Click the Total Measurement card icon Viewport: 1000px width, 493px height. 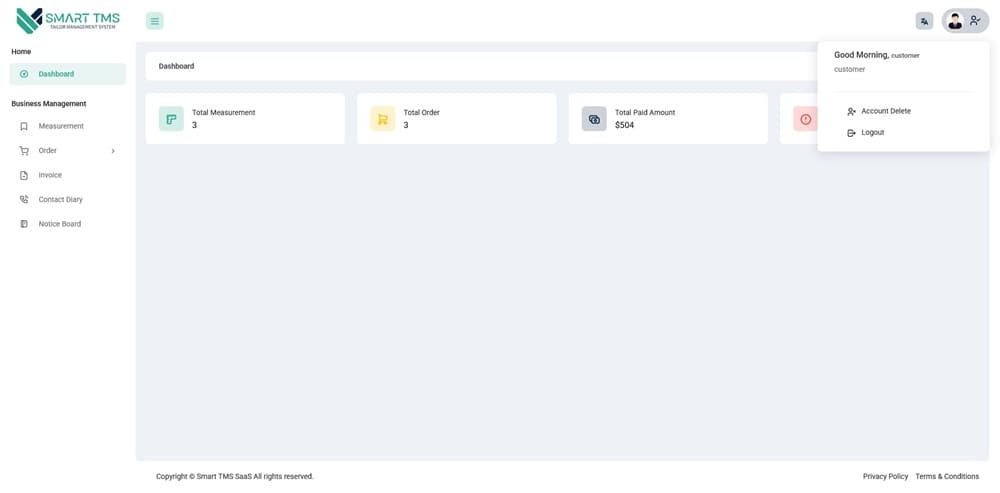click(x=171, y=119)
